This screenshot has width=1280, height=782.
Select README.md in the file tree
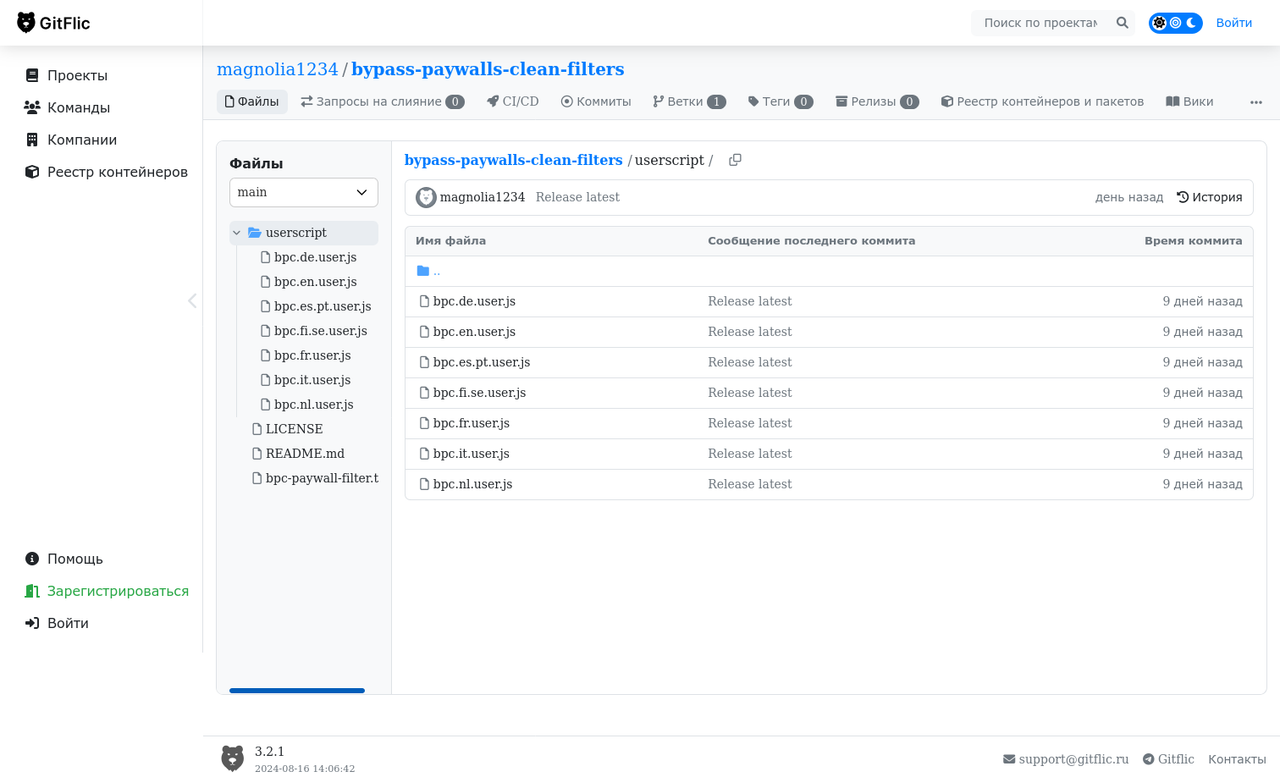click(298, 453)
